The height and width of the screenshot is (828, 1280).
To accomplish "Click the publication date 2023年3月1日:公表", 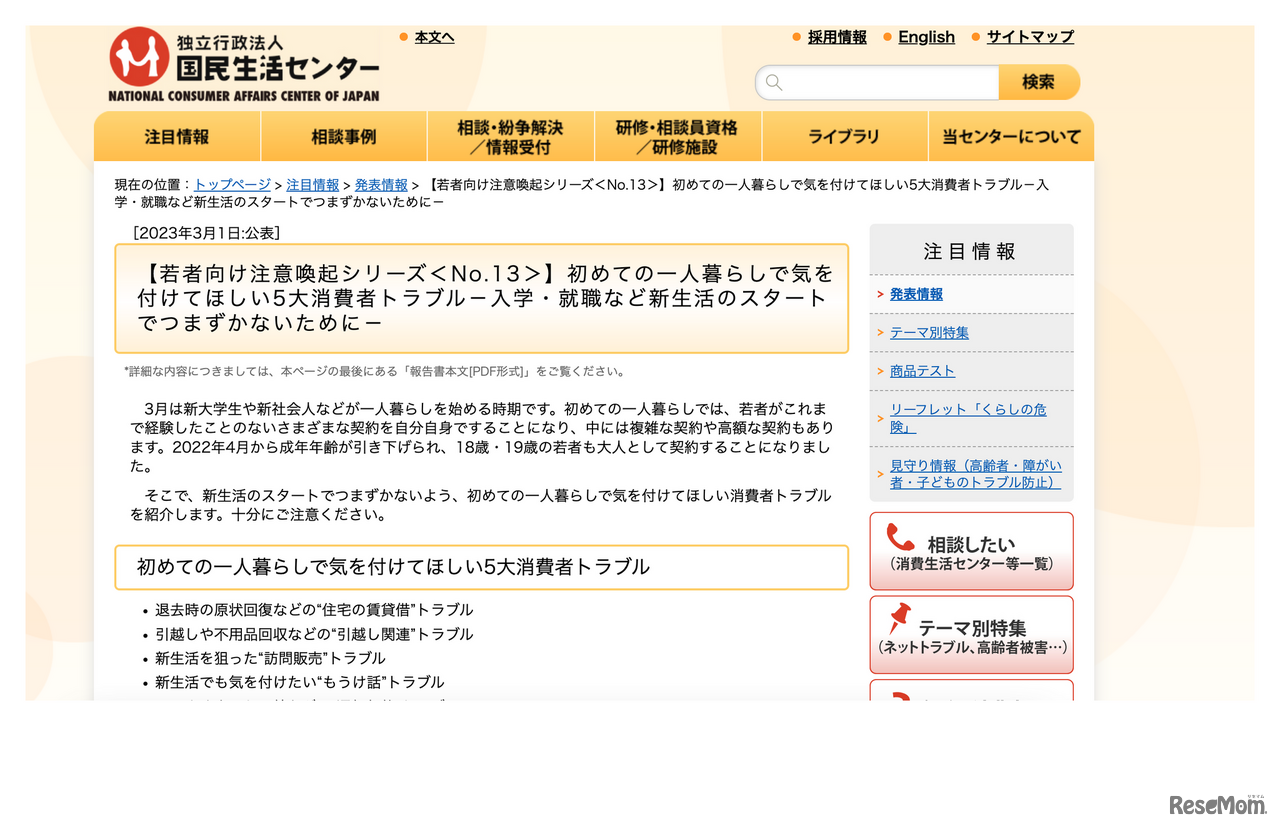I will 206,233.
